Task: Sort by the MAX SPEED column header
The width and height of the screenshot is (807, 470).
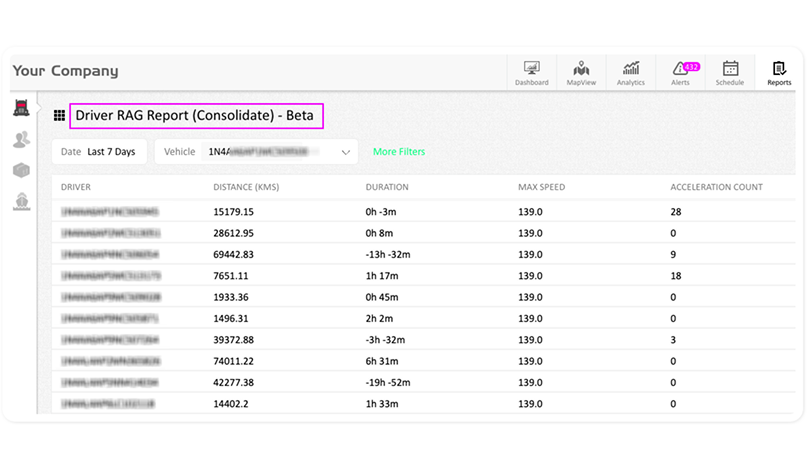Action: click(x=543, y=187)
